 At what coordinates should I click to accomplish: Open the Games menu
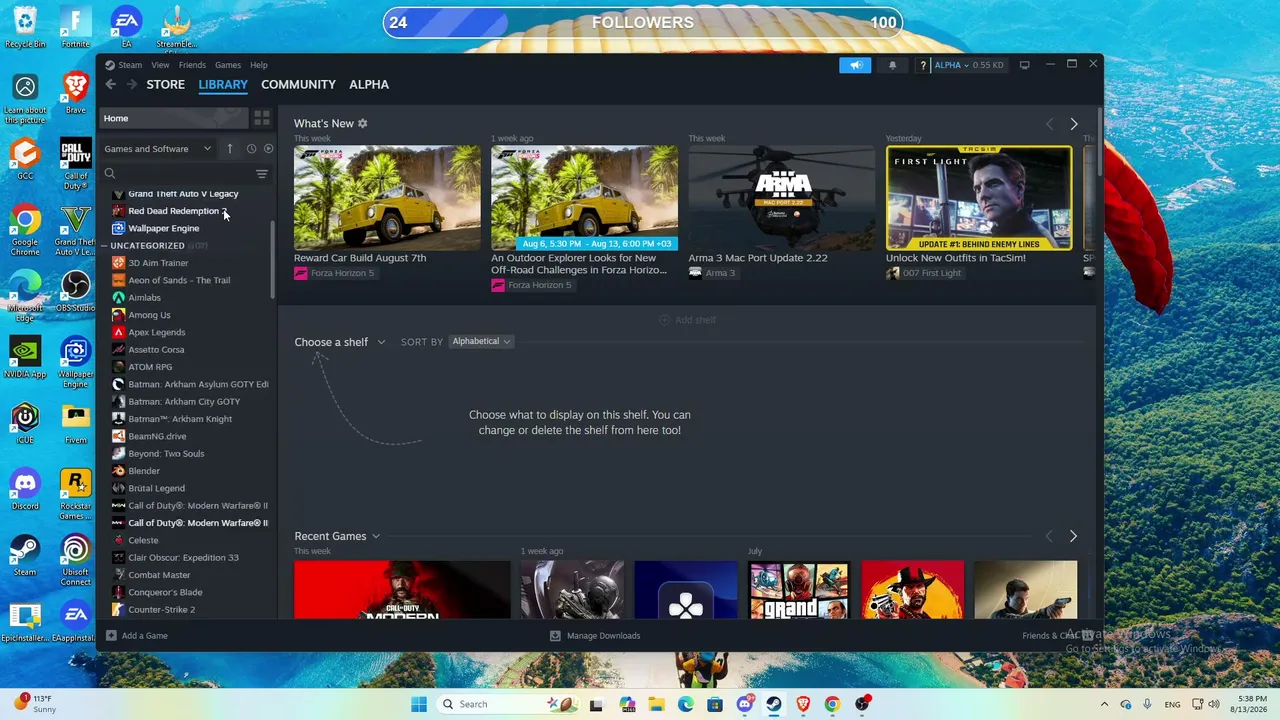228,65
